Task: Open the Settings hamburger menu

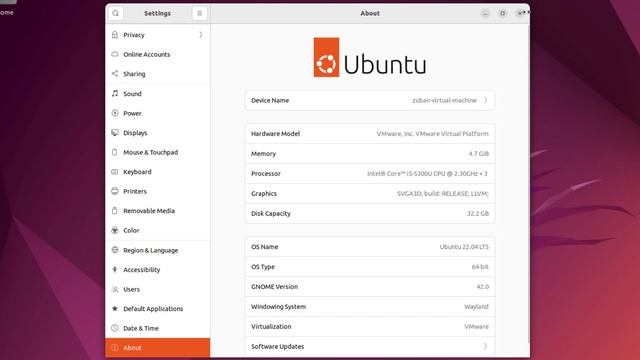Action: [200, 13]
